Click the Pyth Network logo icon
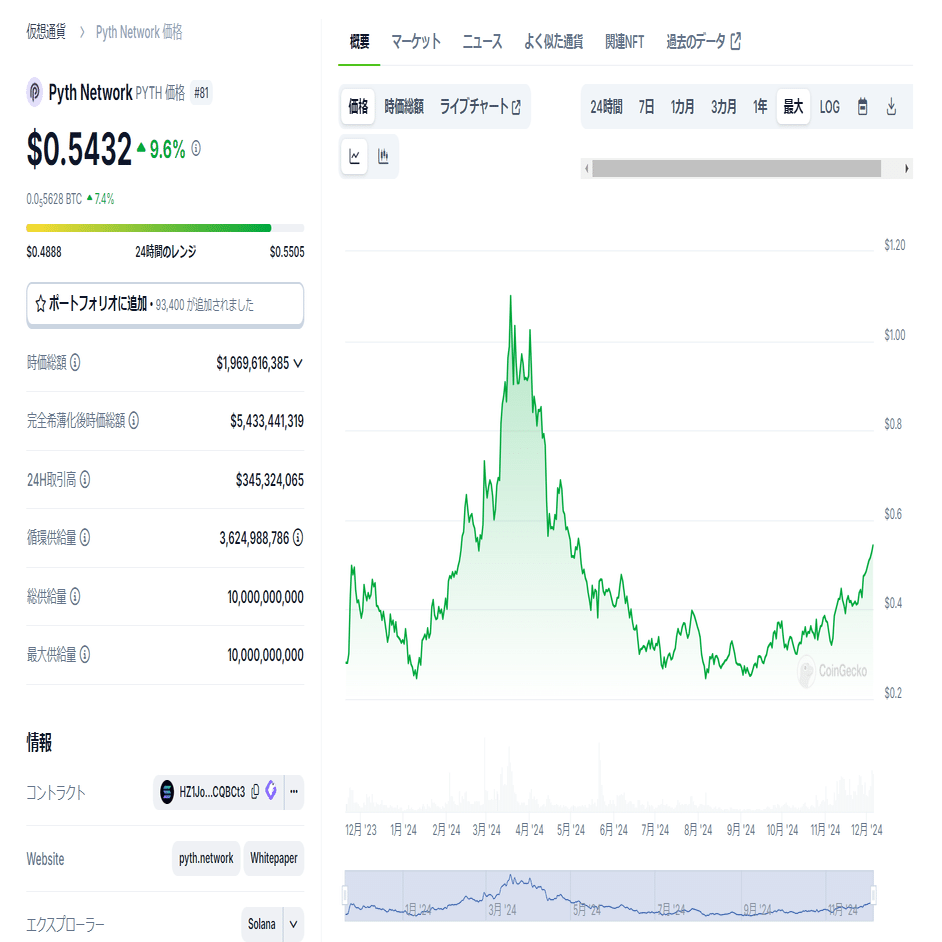Image resolution: width=942 pixels, height=942 pixels. (x=34, y=93)
